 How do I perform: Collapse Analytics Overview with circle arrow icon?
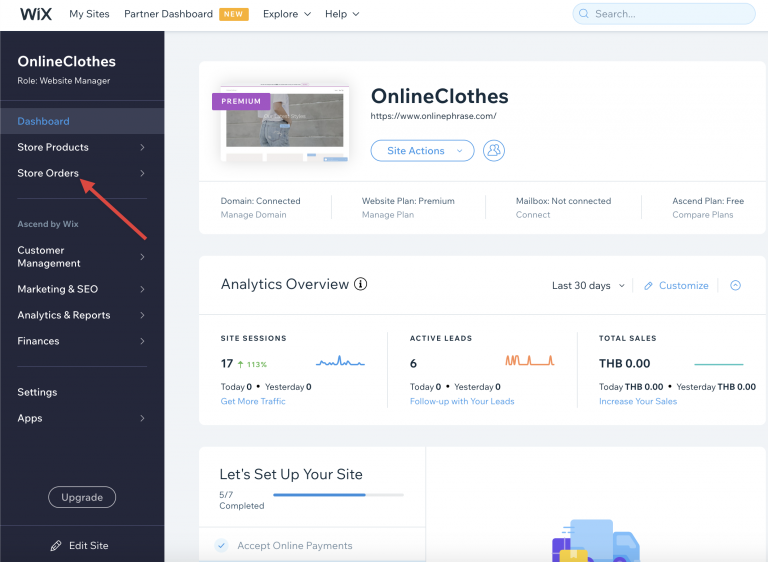[735, 285]
